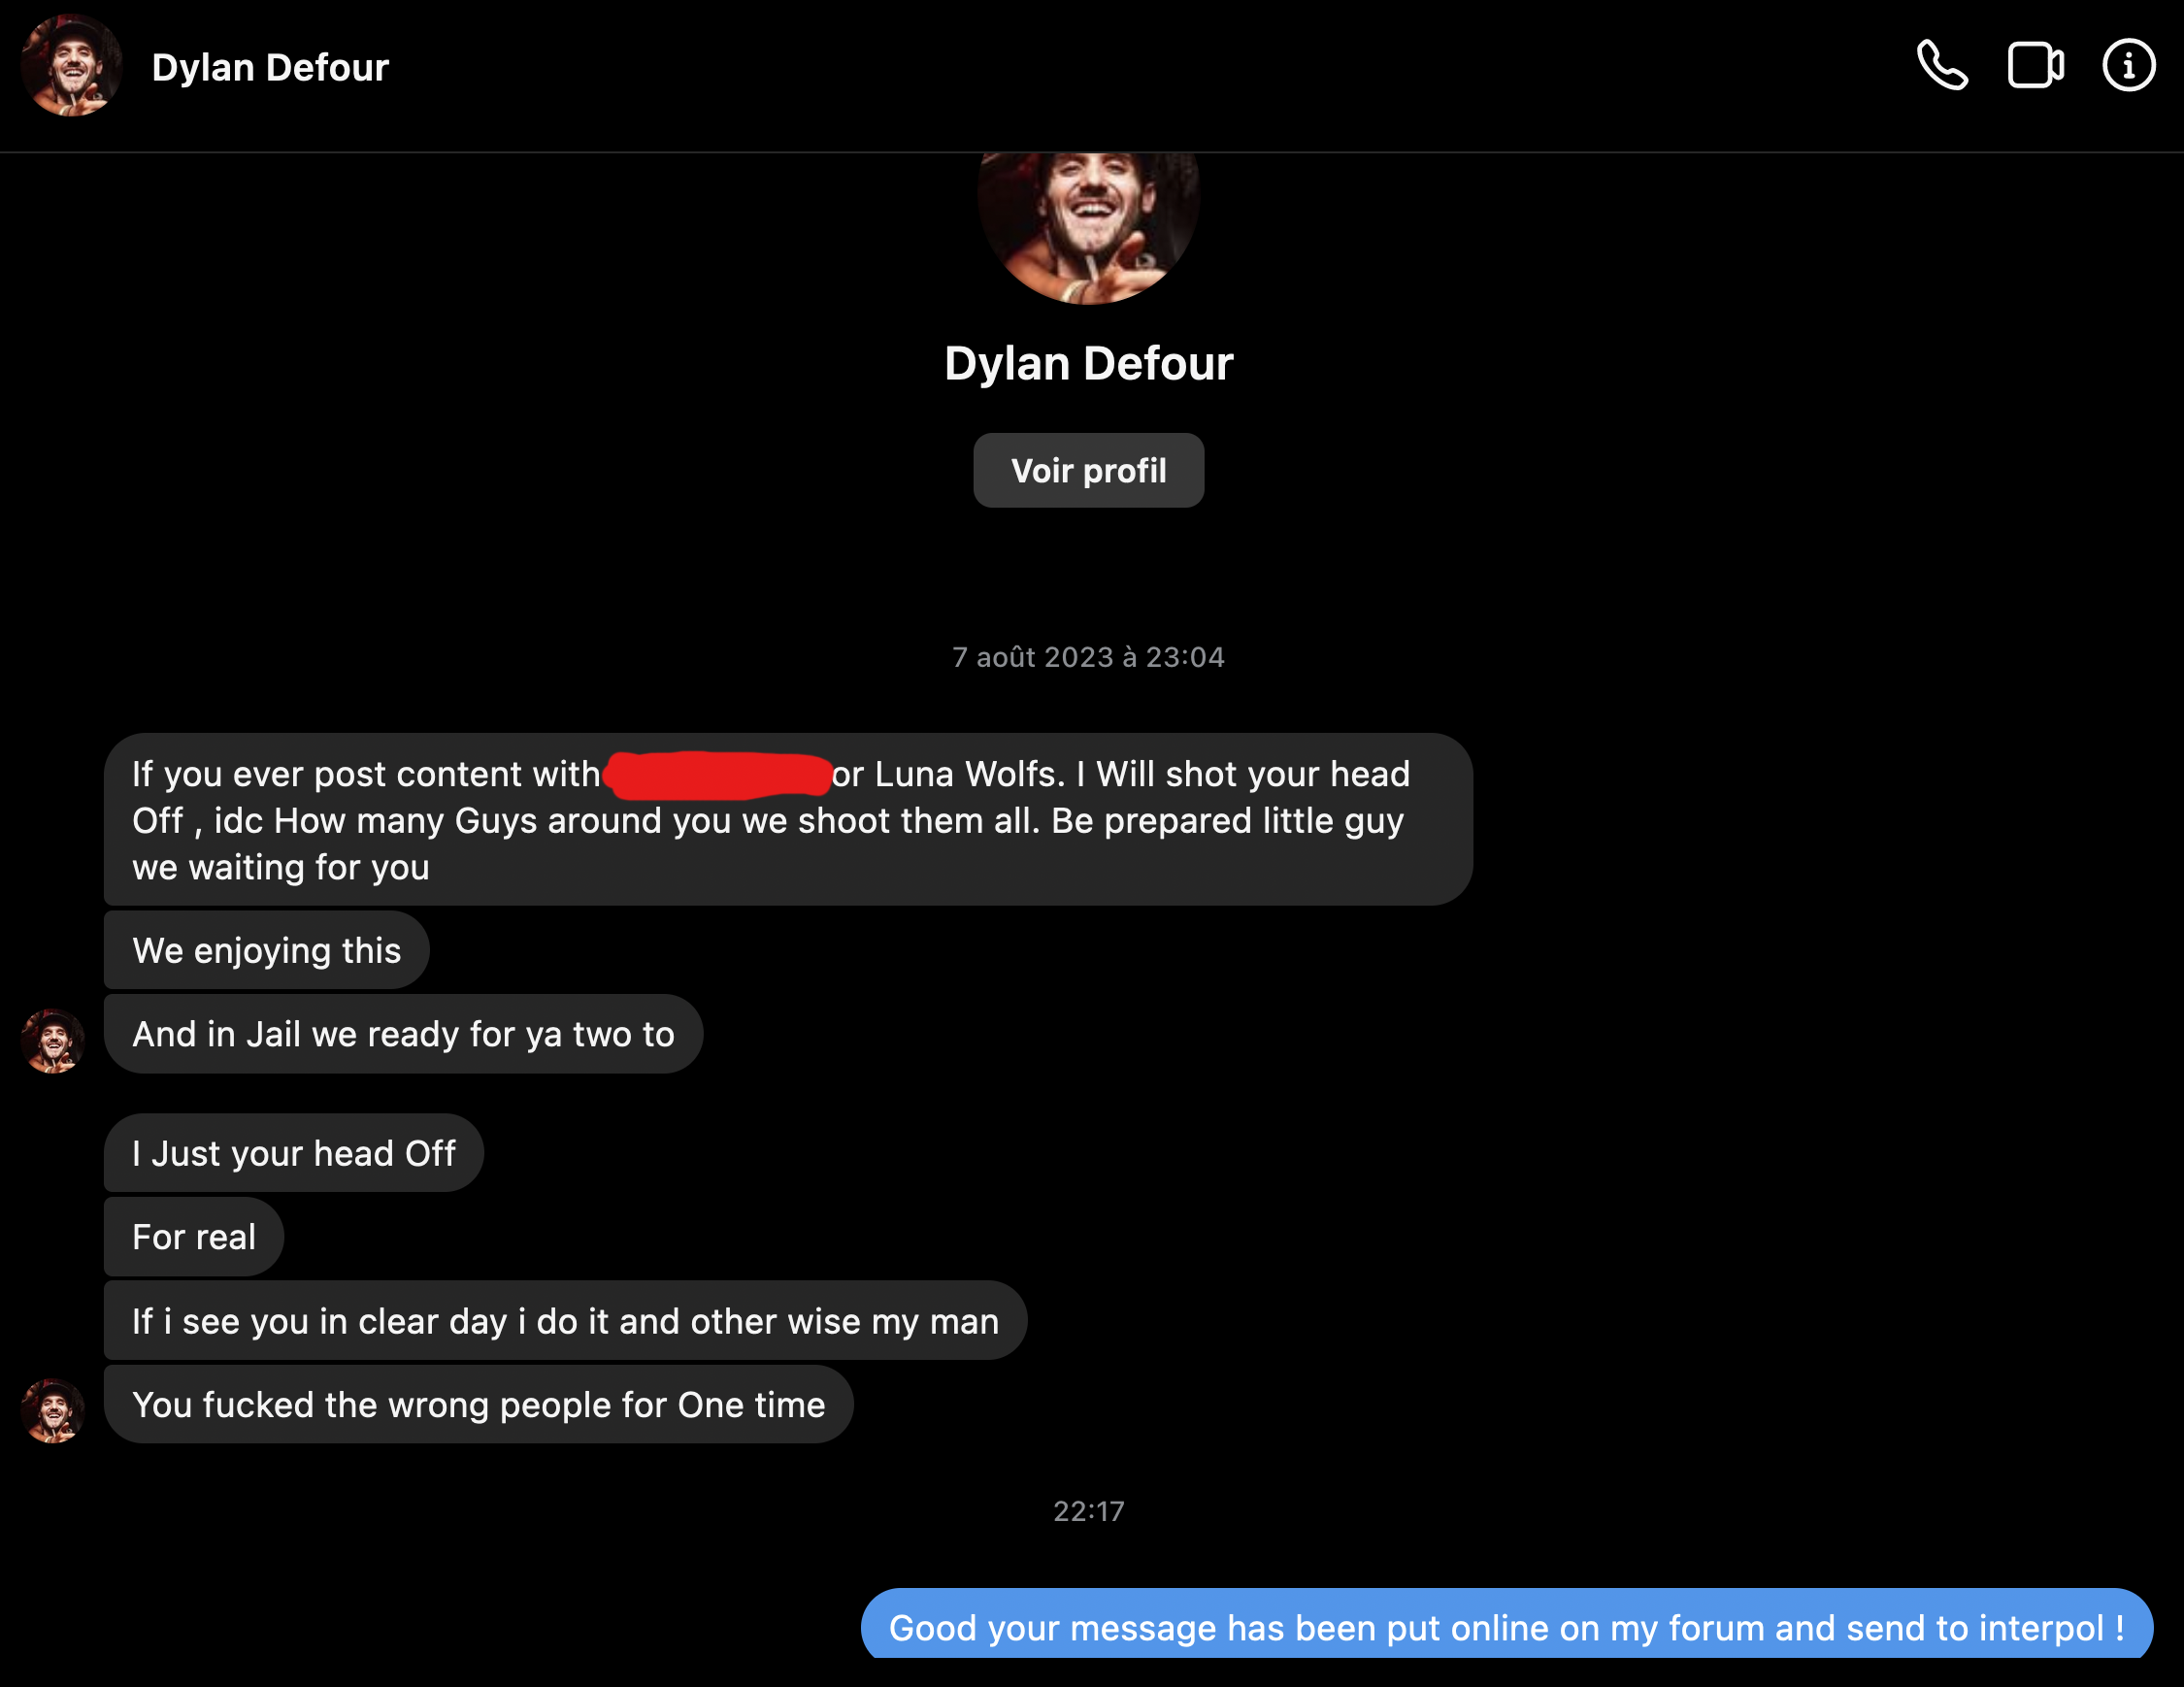Click the Dylan Defour name in header

[x=270, y=67]
